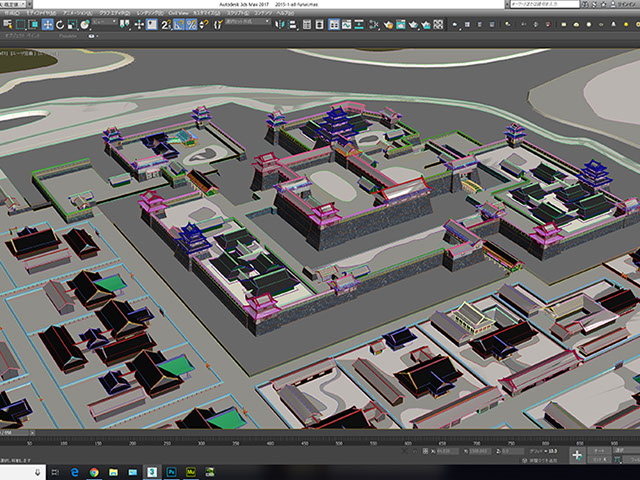The image size is (640, 480).
Task: Toggle the 2D/3D Snaps button
Action: pyautogui.click(x=165, y=23)
